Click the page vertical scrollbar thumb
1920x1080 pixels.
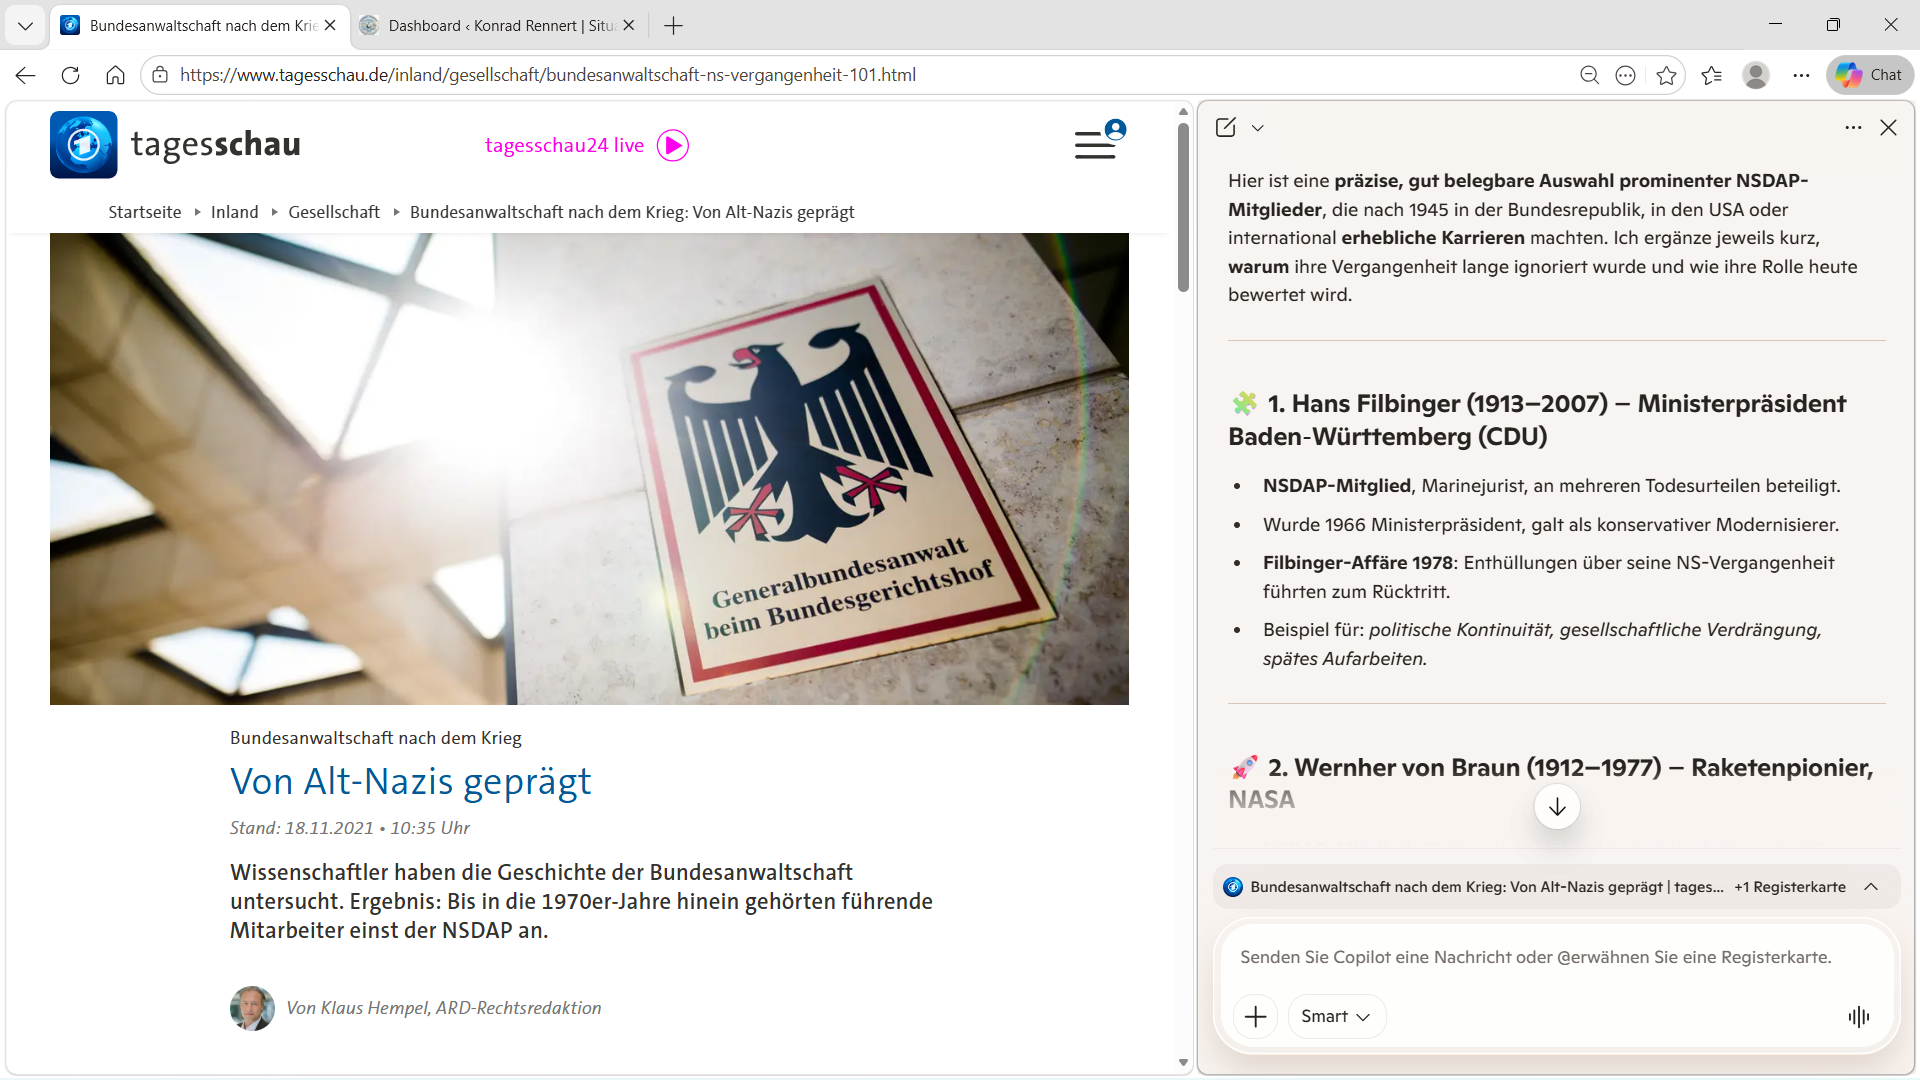point(1183,205)
